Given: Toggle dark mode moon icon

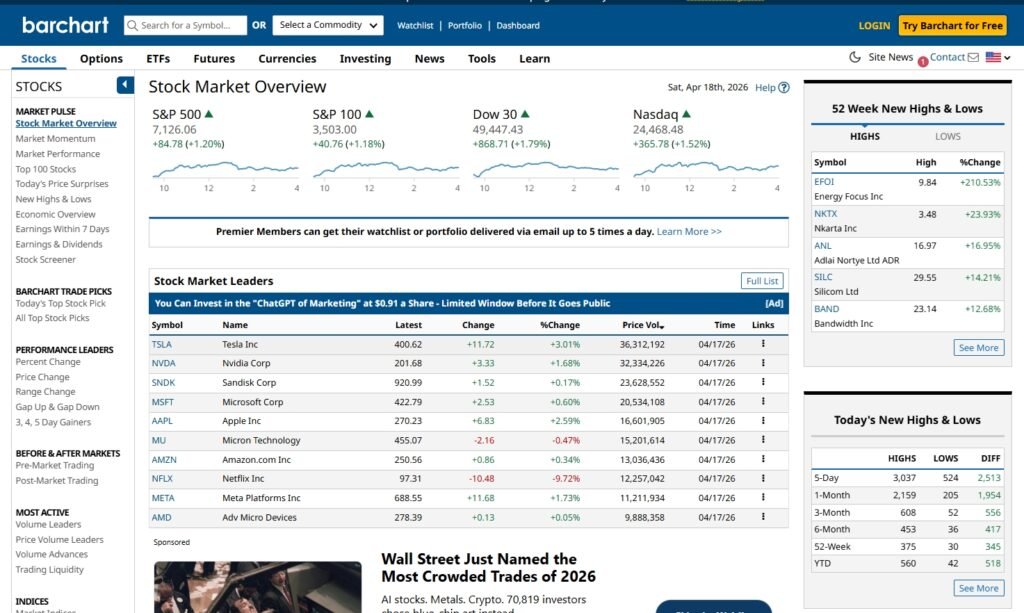Looking at the screenshot, I should click(x=855, y=57).
